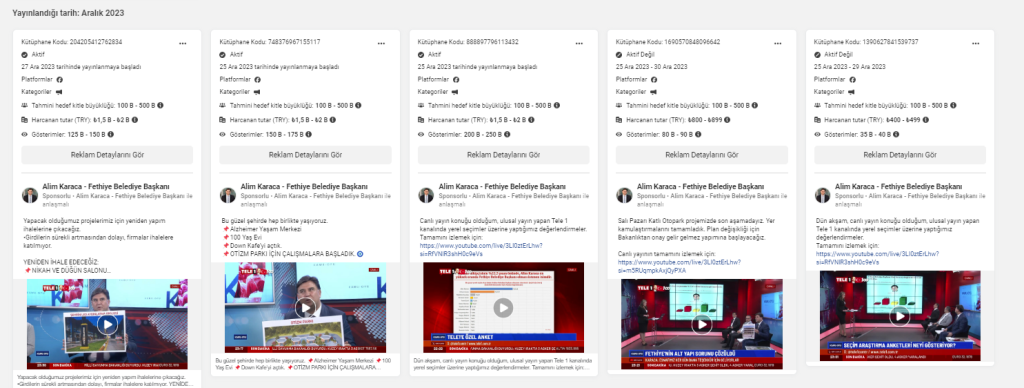1024x388 pixels.
Task: Open Reklam Detaylarını Gör for ad 748376967155117
Action: 305,155
